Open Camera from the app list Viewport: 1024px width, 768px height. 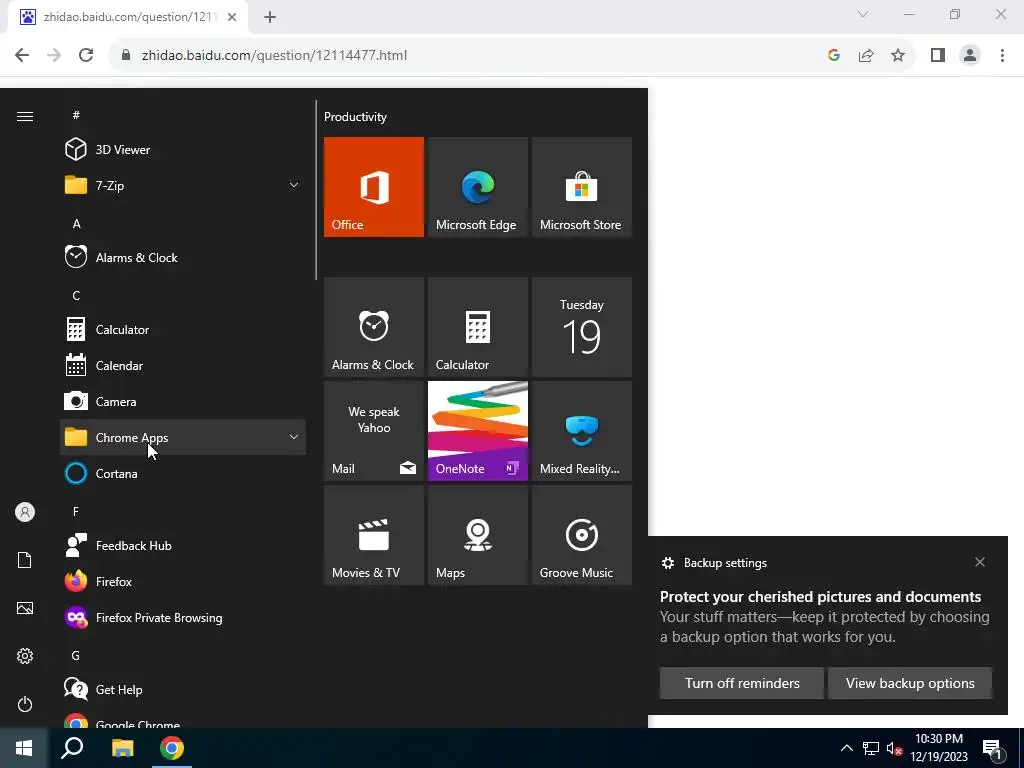click(x=183, y=402)
